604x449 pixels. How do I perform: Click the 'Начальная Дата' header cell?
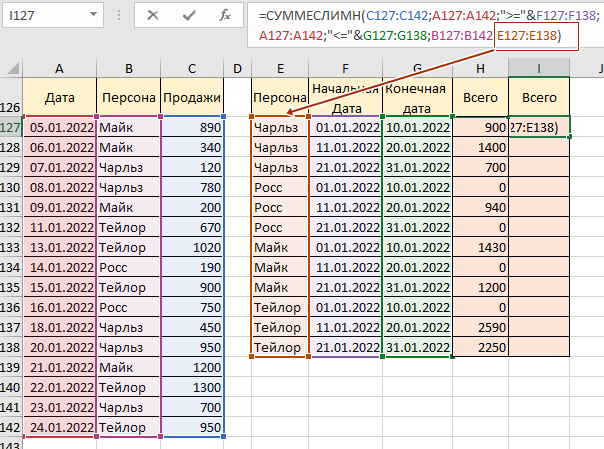point(346,97)
